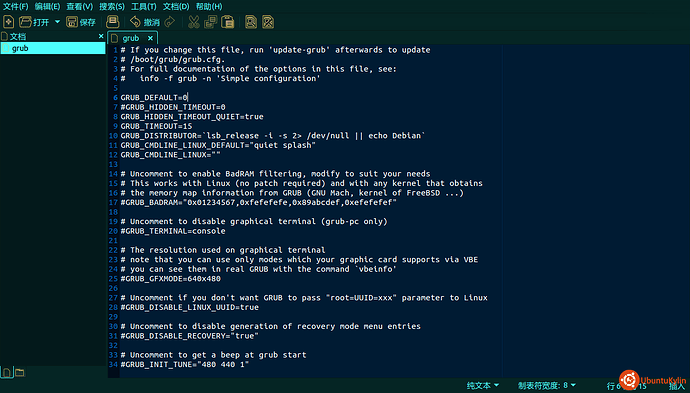Click the find magnifier icon
This screenshot has height=393, width=690.
pyautogui.click(x=251, y=22)
